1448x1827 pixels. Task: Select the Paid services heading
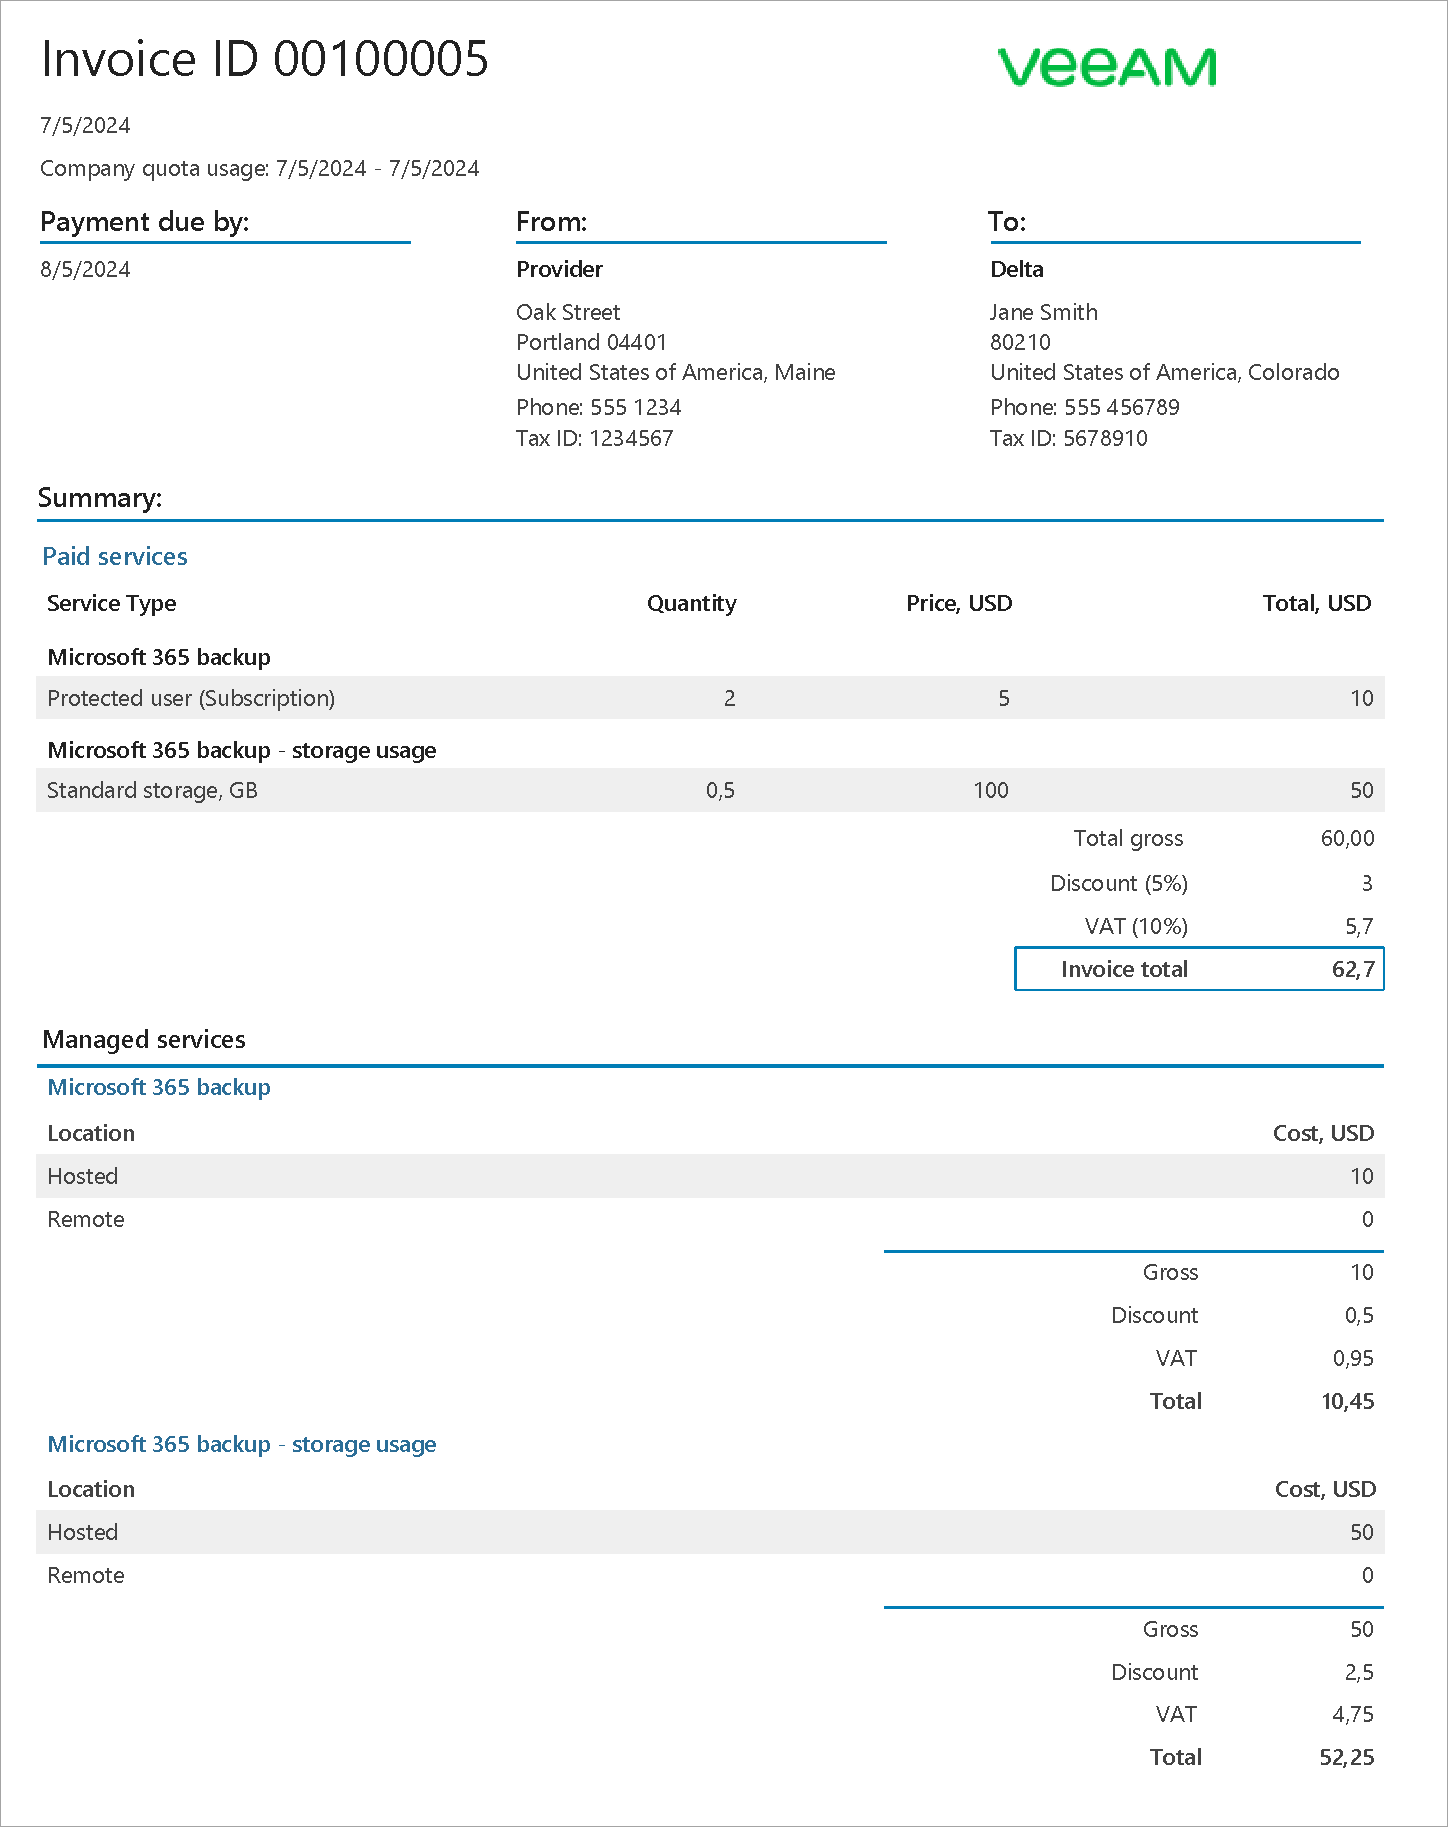pos(115,557)
